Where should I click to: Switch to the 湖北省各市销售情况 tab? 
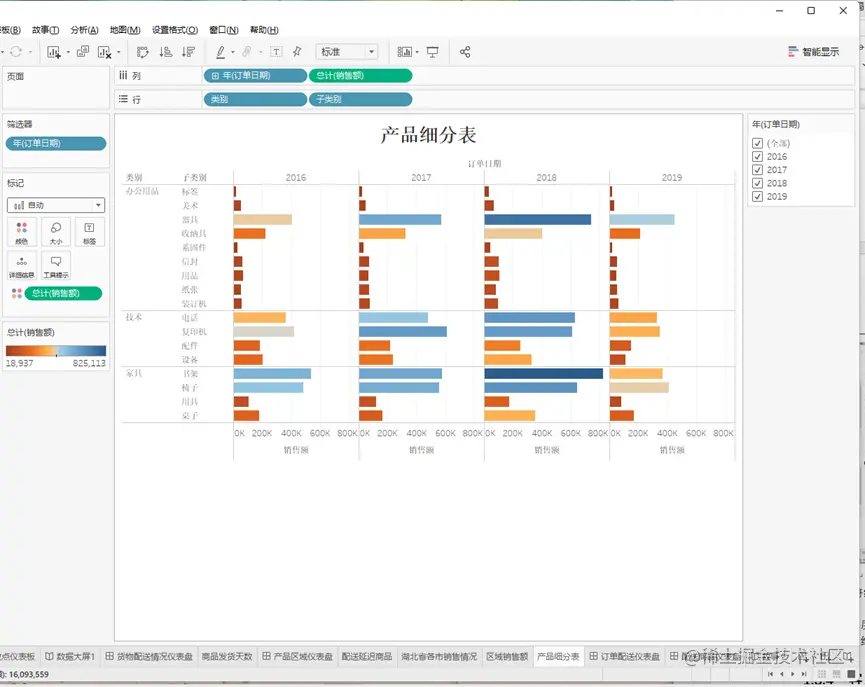pos(439,656)
